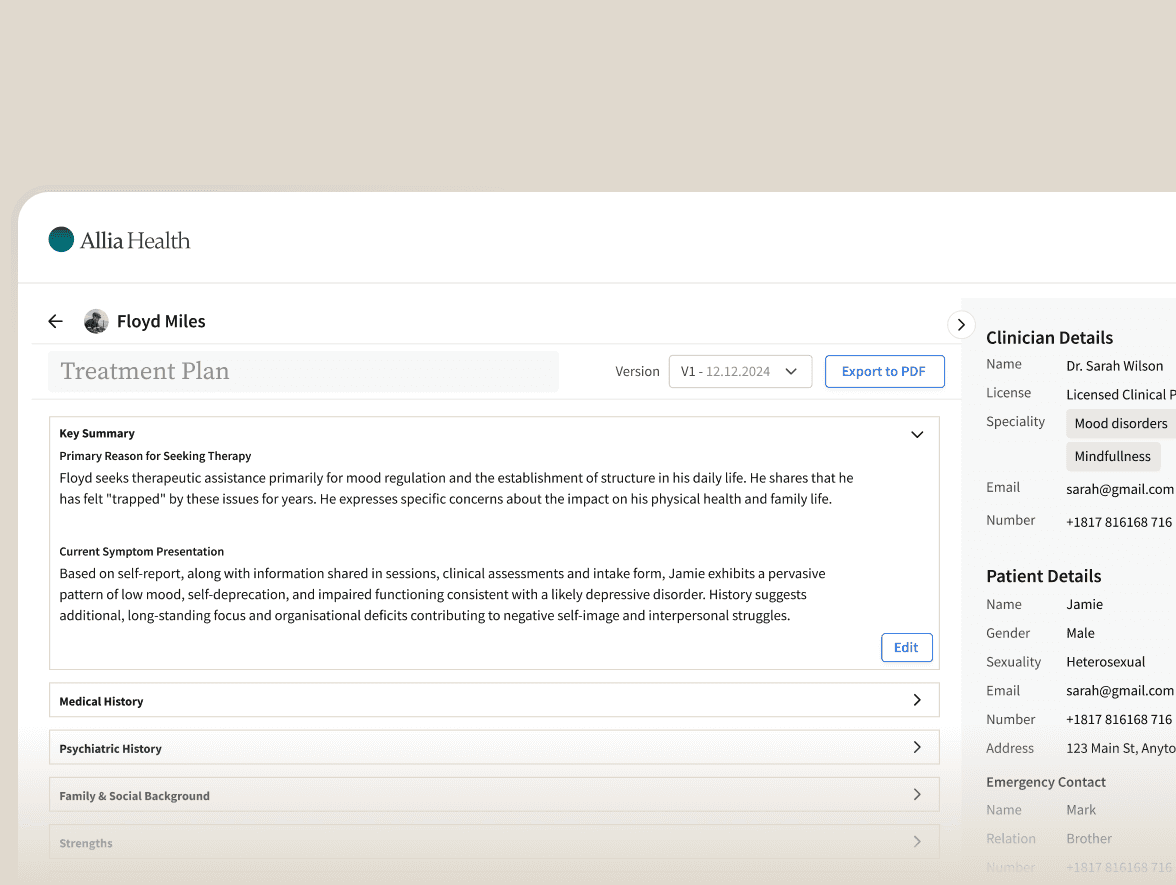Click the Patient Details heading
1176x885 pixels.
coord(1043,576)
